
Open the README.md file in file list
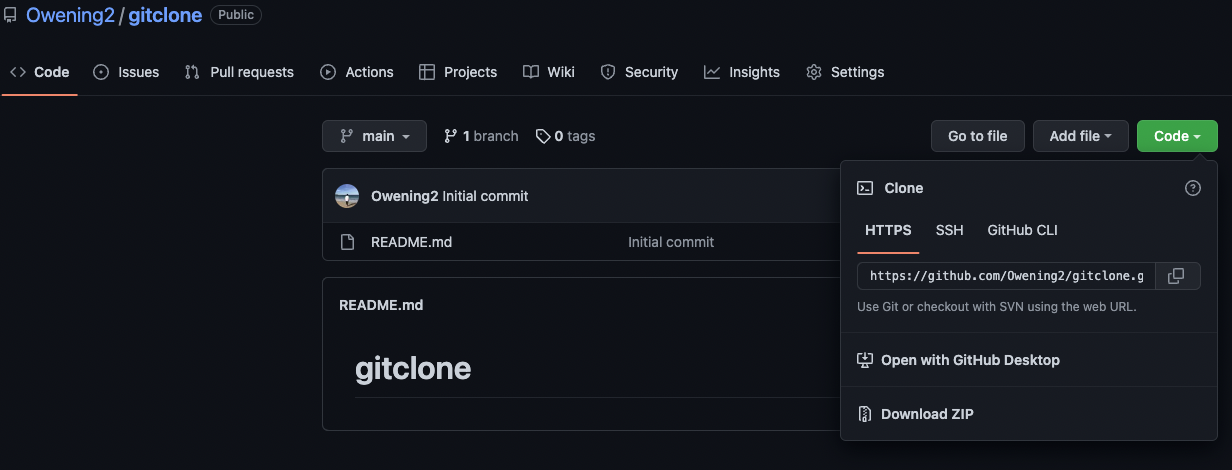click(411, 242)
